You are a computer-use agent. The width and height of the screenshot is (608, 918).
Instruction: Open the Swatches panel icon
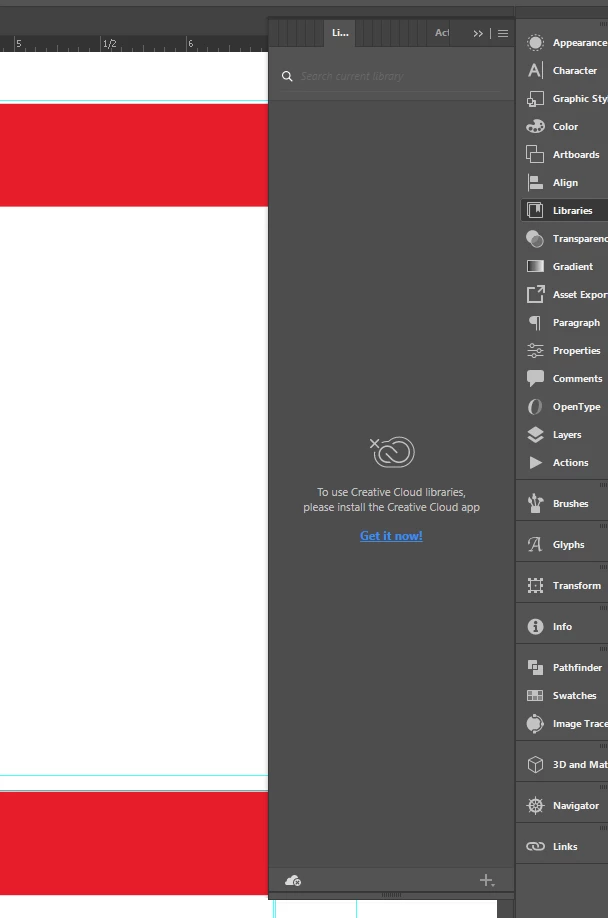click(535, 696)
